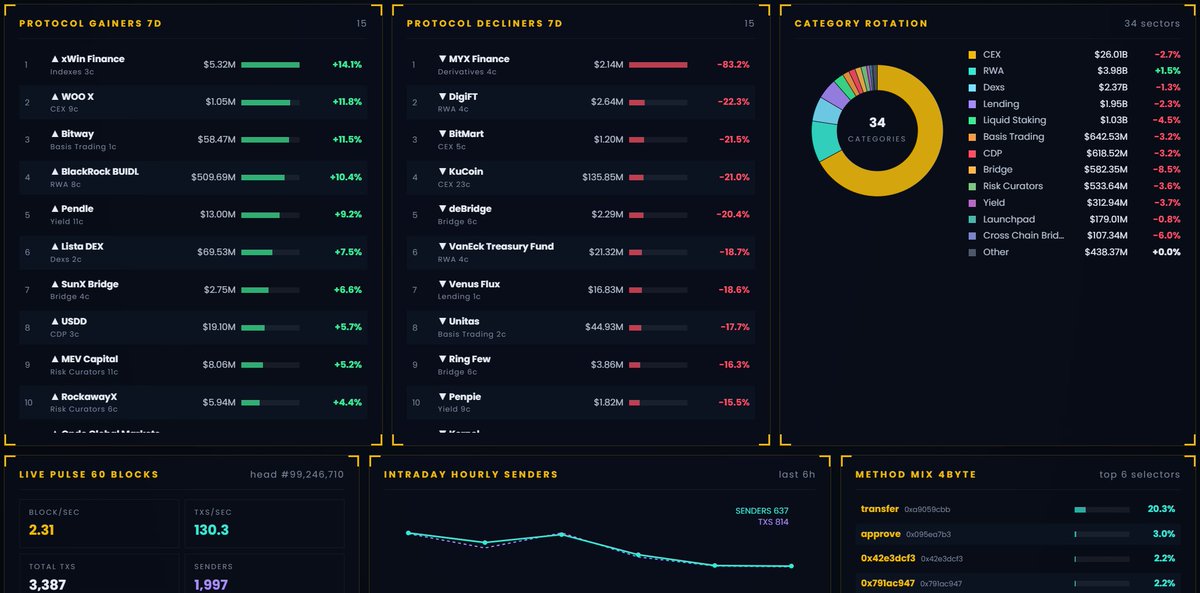Click the Basis Trading orange swatch
The height and width of the screenshot is (593, 1200).
[971, 137]
